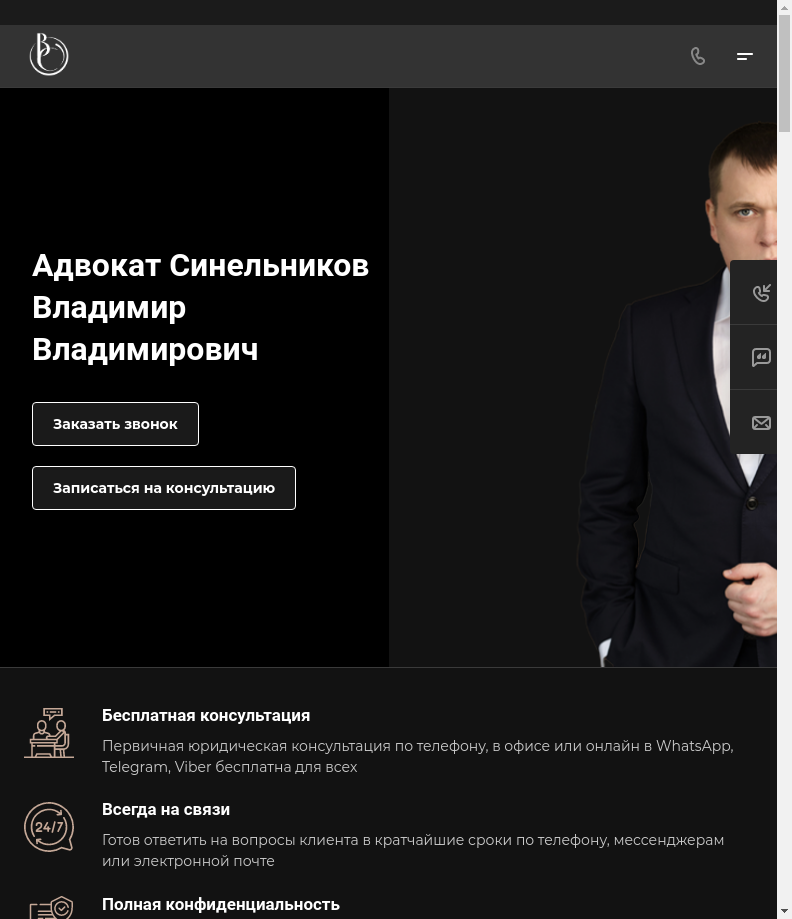This screenshot has height=919, width=792.
Task: Click the scrollbar down arrow
Action: (784, 912)
